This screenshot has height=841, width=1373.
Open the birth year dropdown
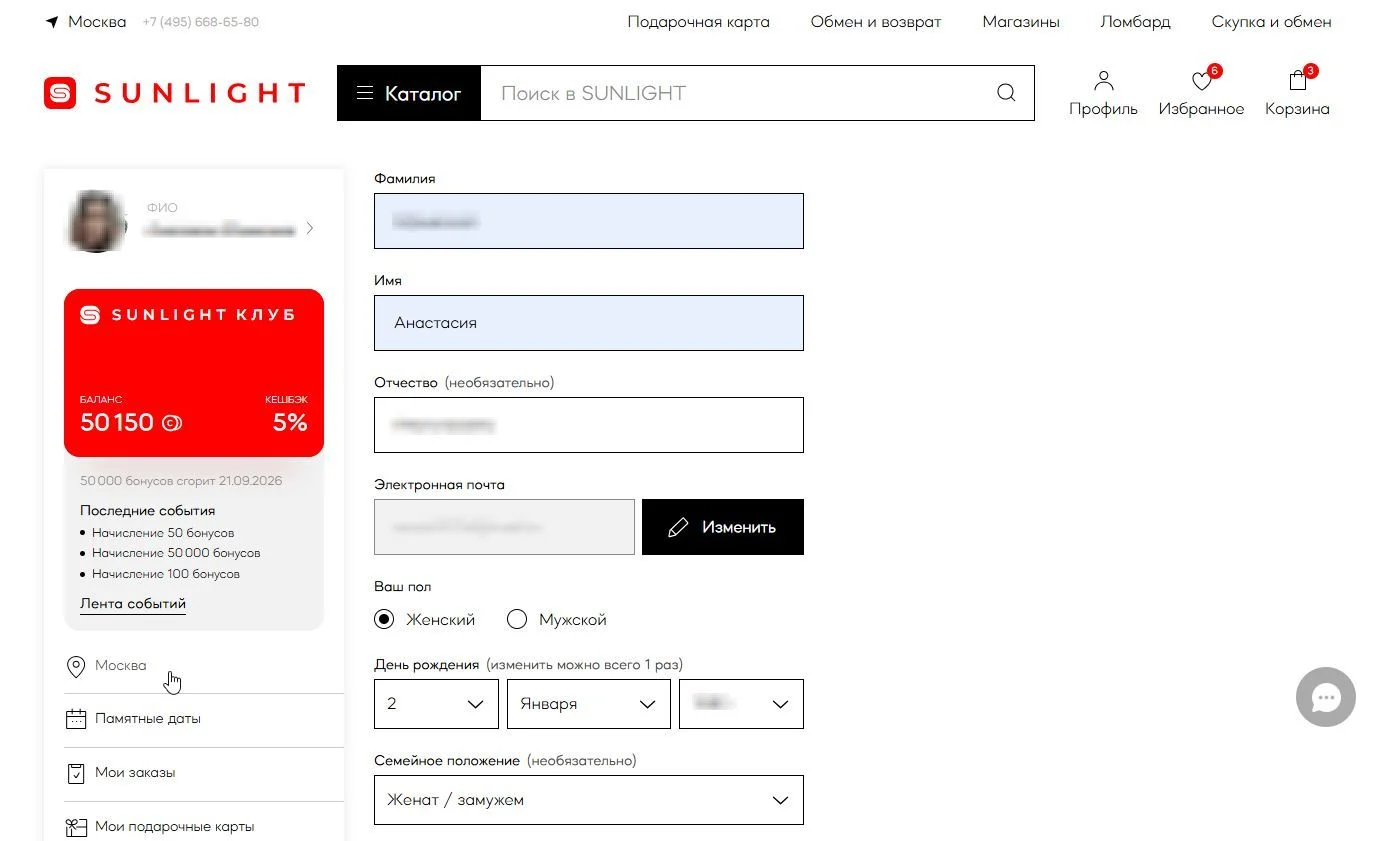[x=741, y=704]
